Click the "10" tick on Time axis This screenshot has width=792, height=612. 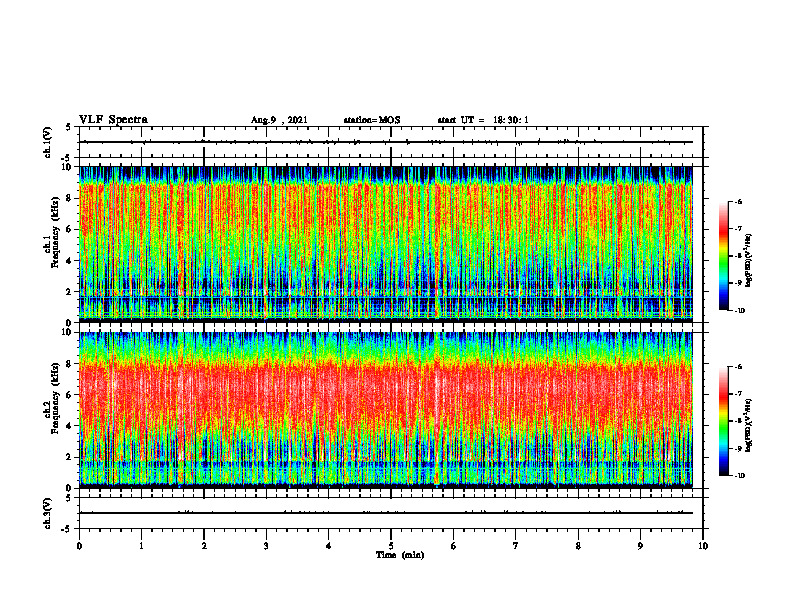coord(703,546)
